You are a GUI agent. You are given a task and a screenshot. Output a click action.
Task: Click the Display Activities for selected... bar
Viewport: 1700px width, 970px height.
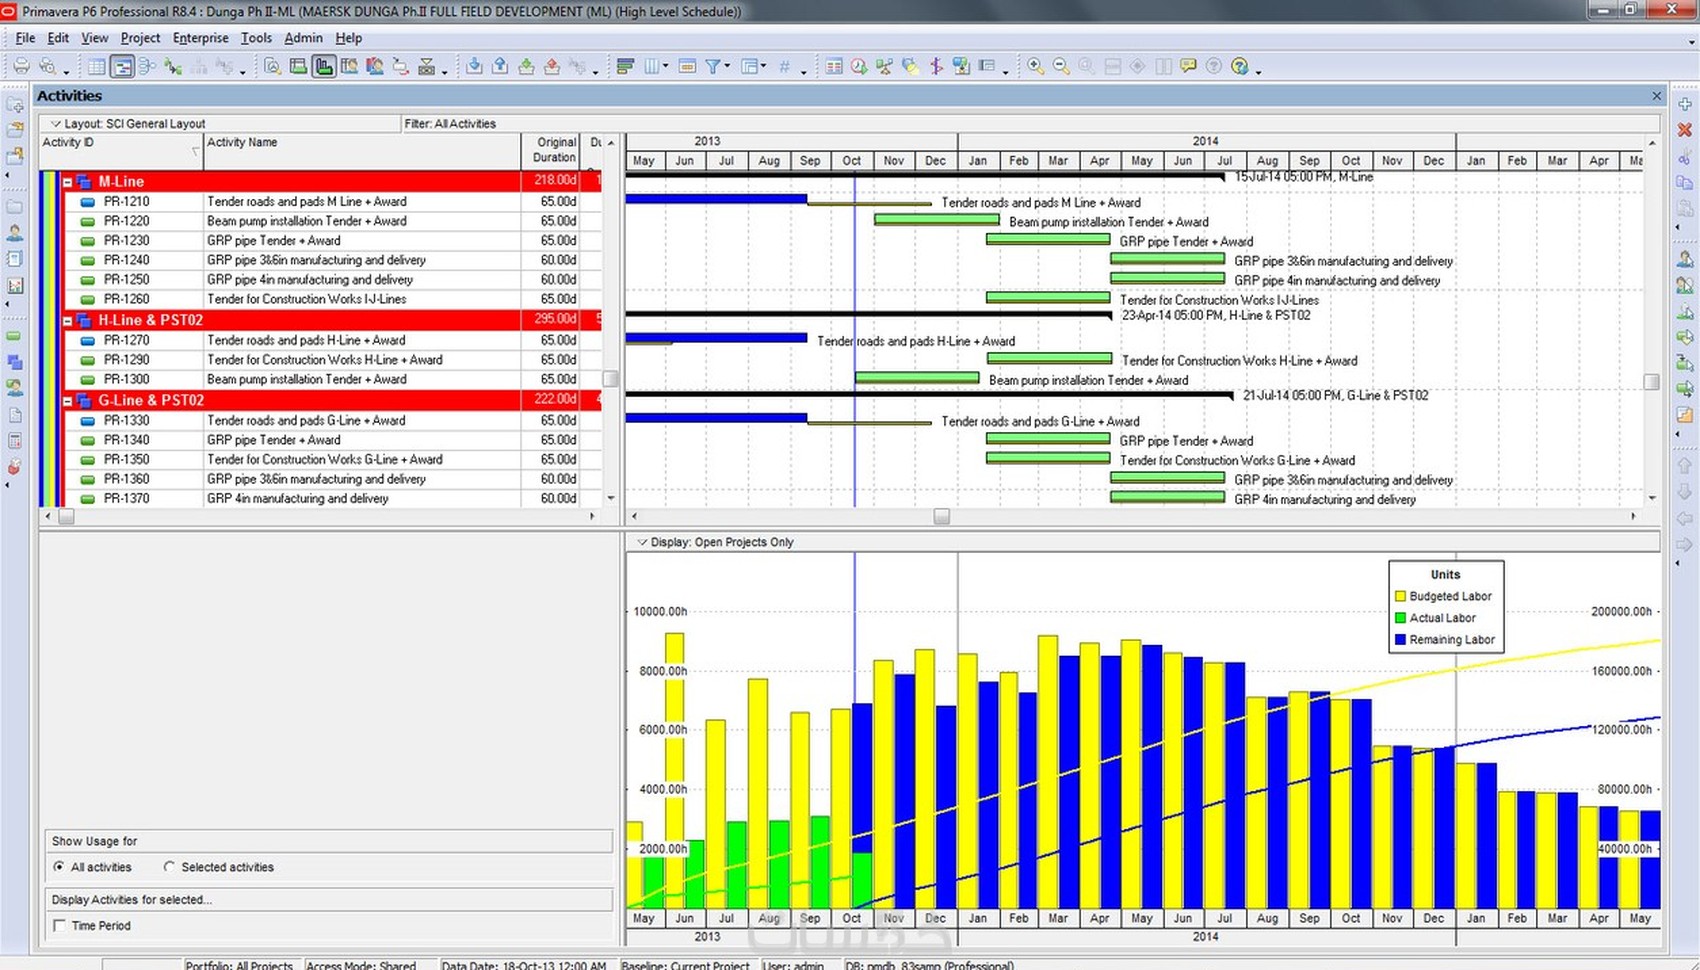329,899
